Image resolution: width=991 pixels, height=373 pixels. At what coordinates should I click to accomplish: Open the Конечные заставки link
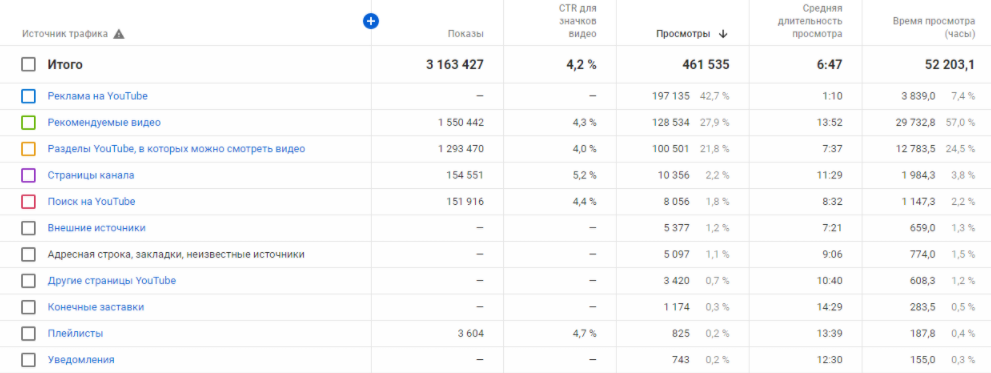pos(95,307)
